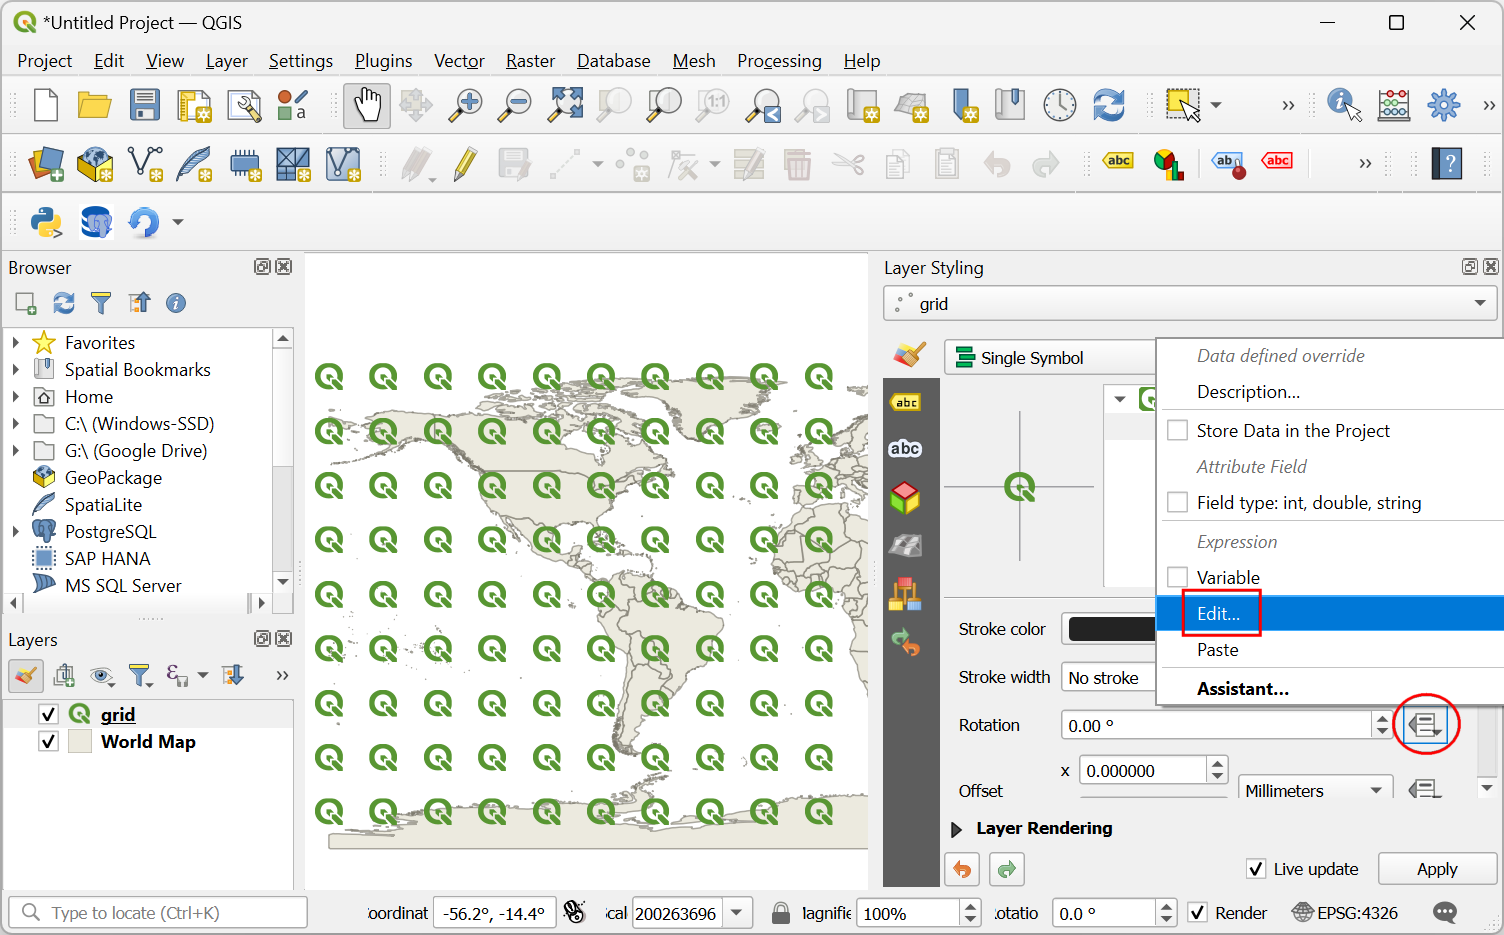Click the 3D View styling icon
This screenshot has height=935, width=1504.
pyautogui.click(x=905, y=497)
